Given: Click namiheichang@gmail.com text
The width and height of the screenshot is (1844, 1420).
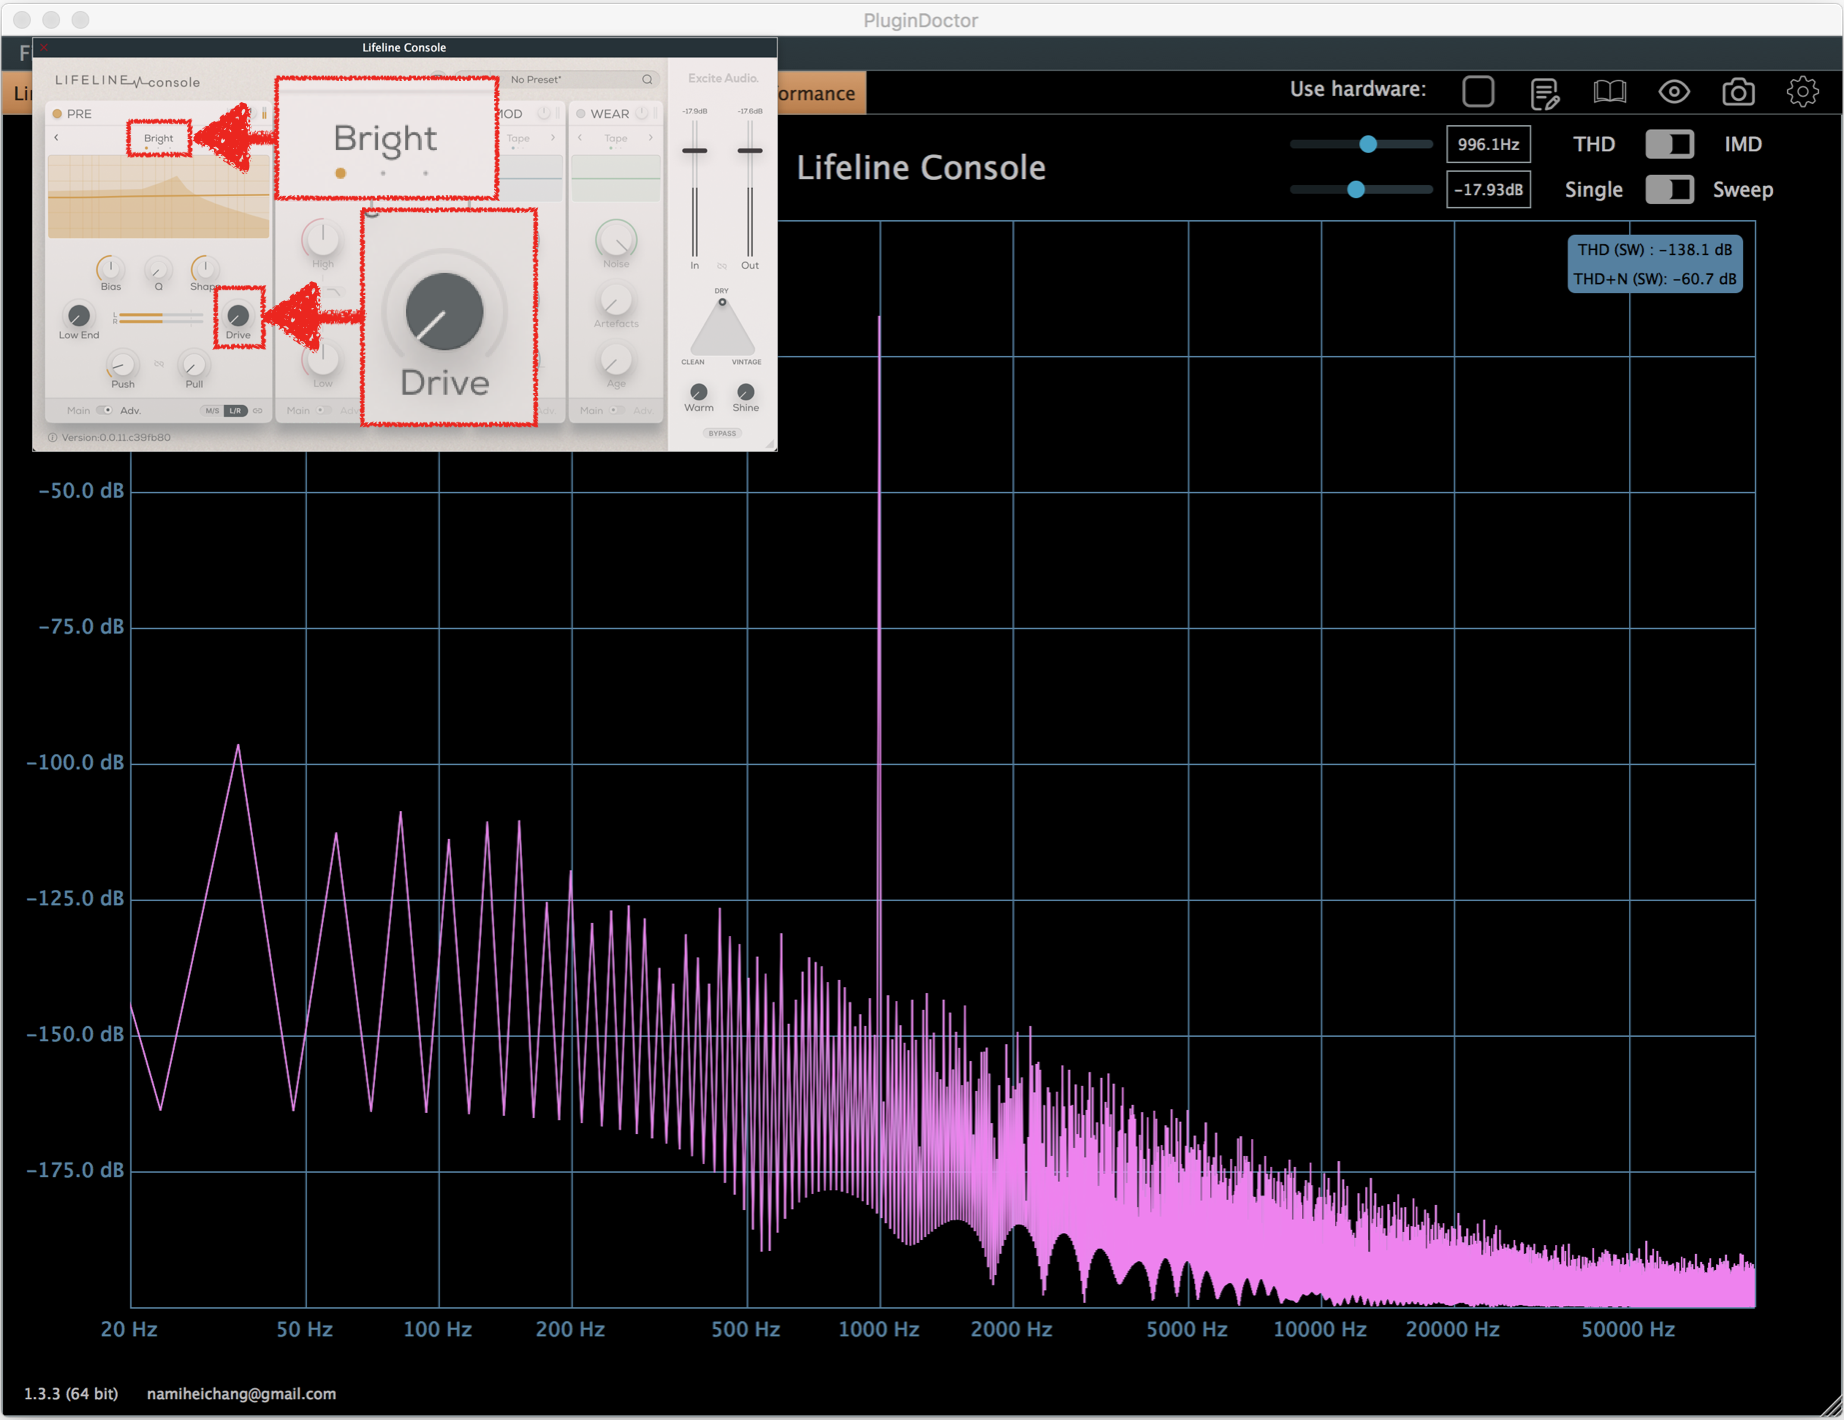Looking at the screenshot, I should point(241,1394).
